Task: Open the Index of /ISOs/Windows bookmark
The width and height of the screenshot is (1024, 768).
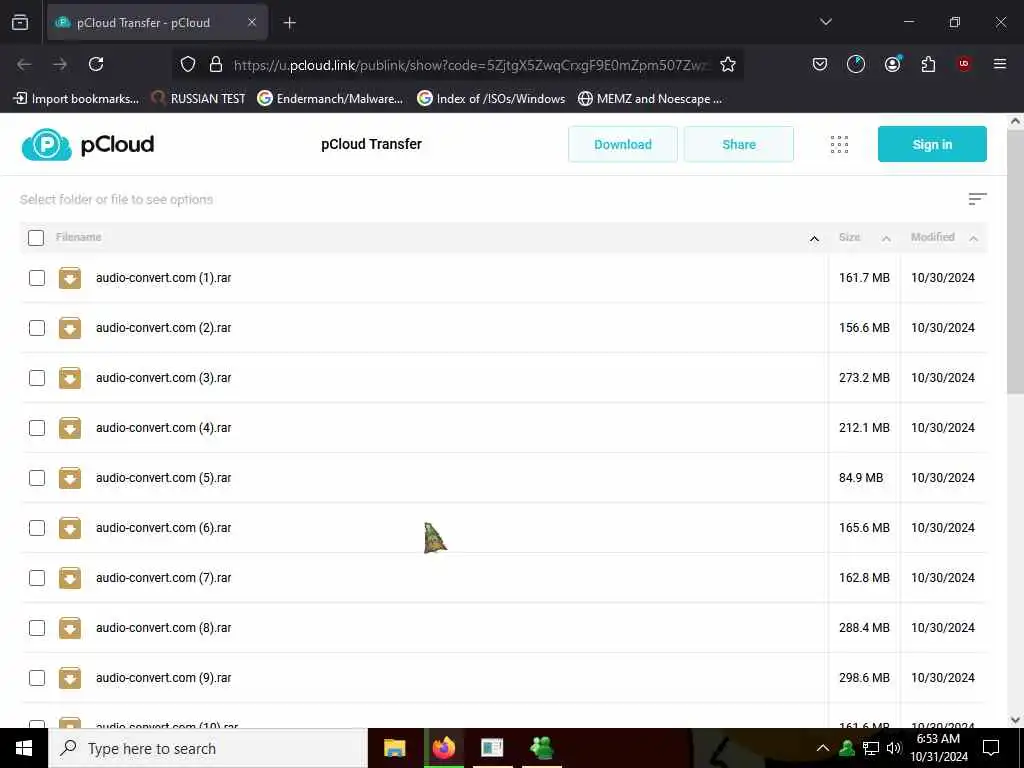Action: 491,99
